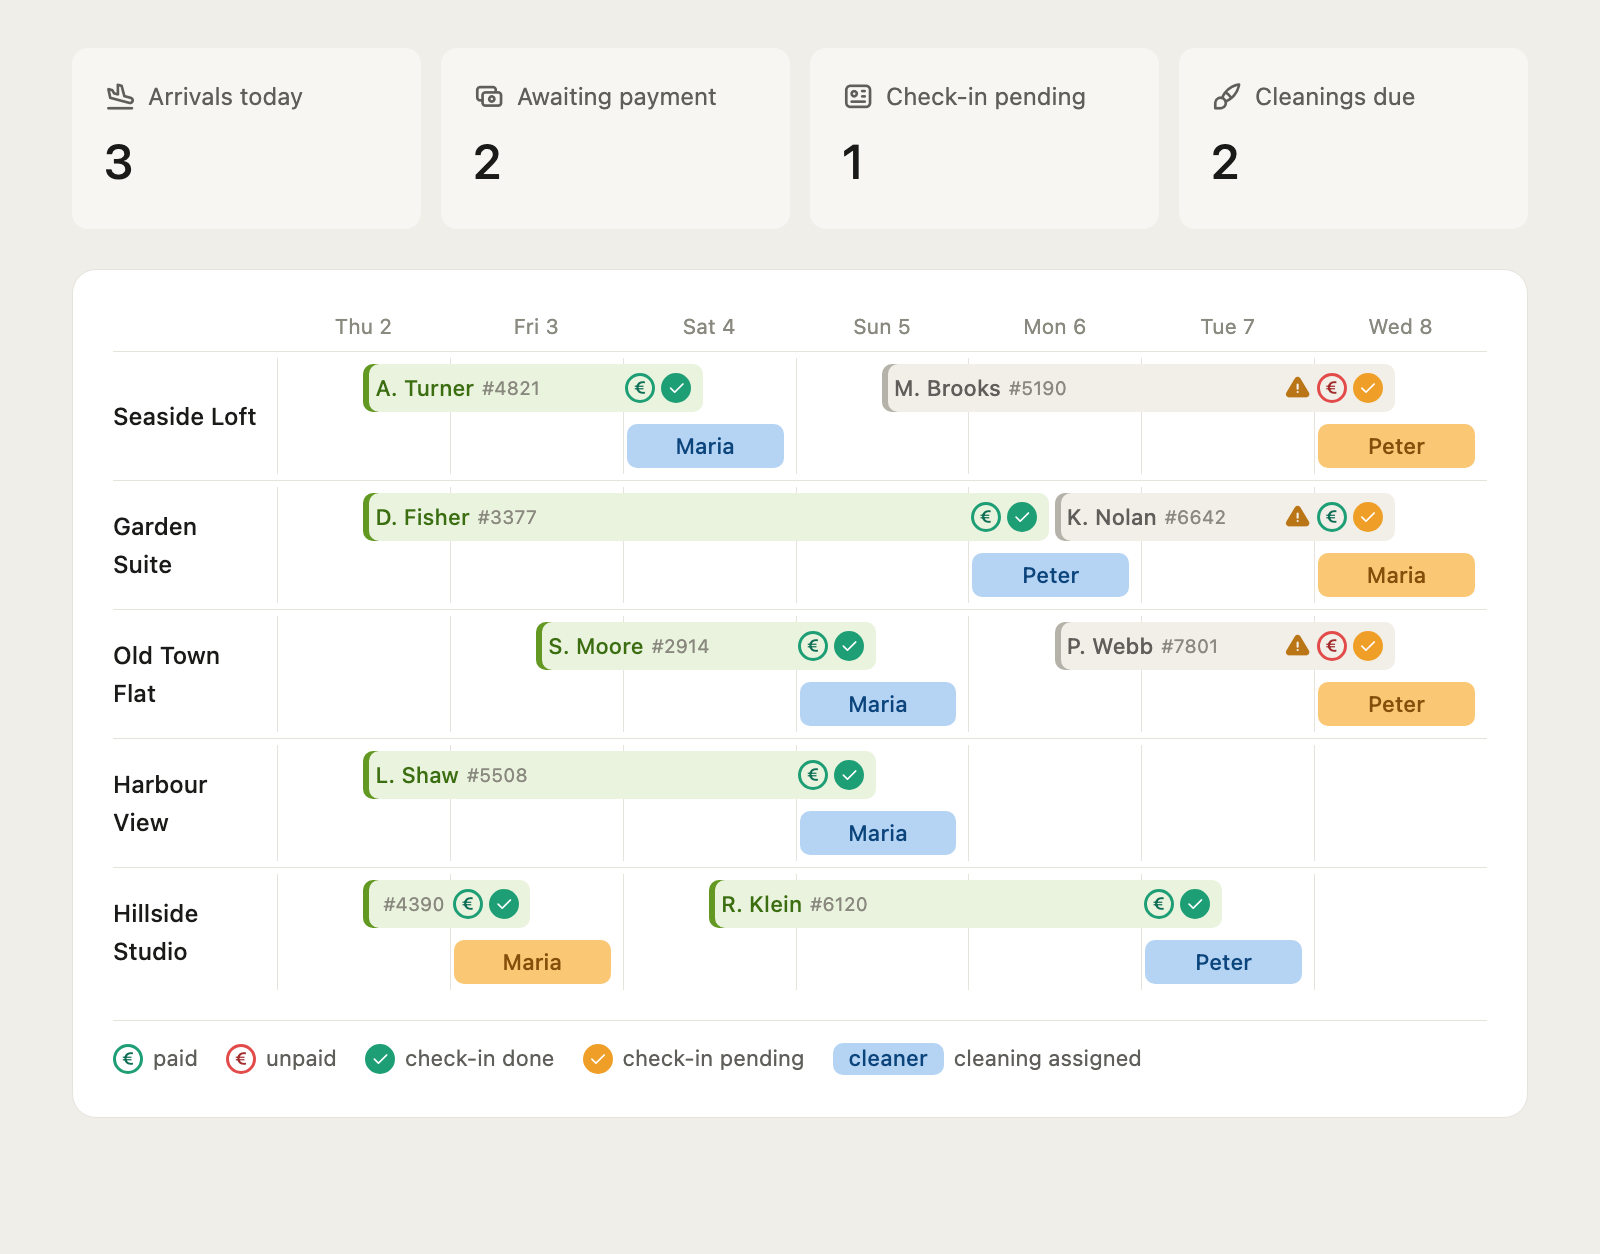
Task: Select the Garden Suite property label
Action: (x=155, y=546)
